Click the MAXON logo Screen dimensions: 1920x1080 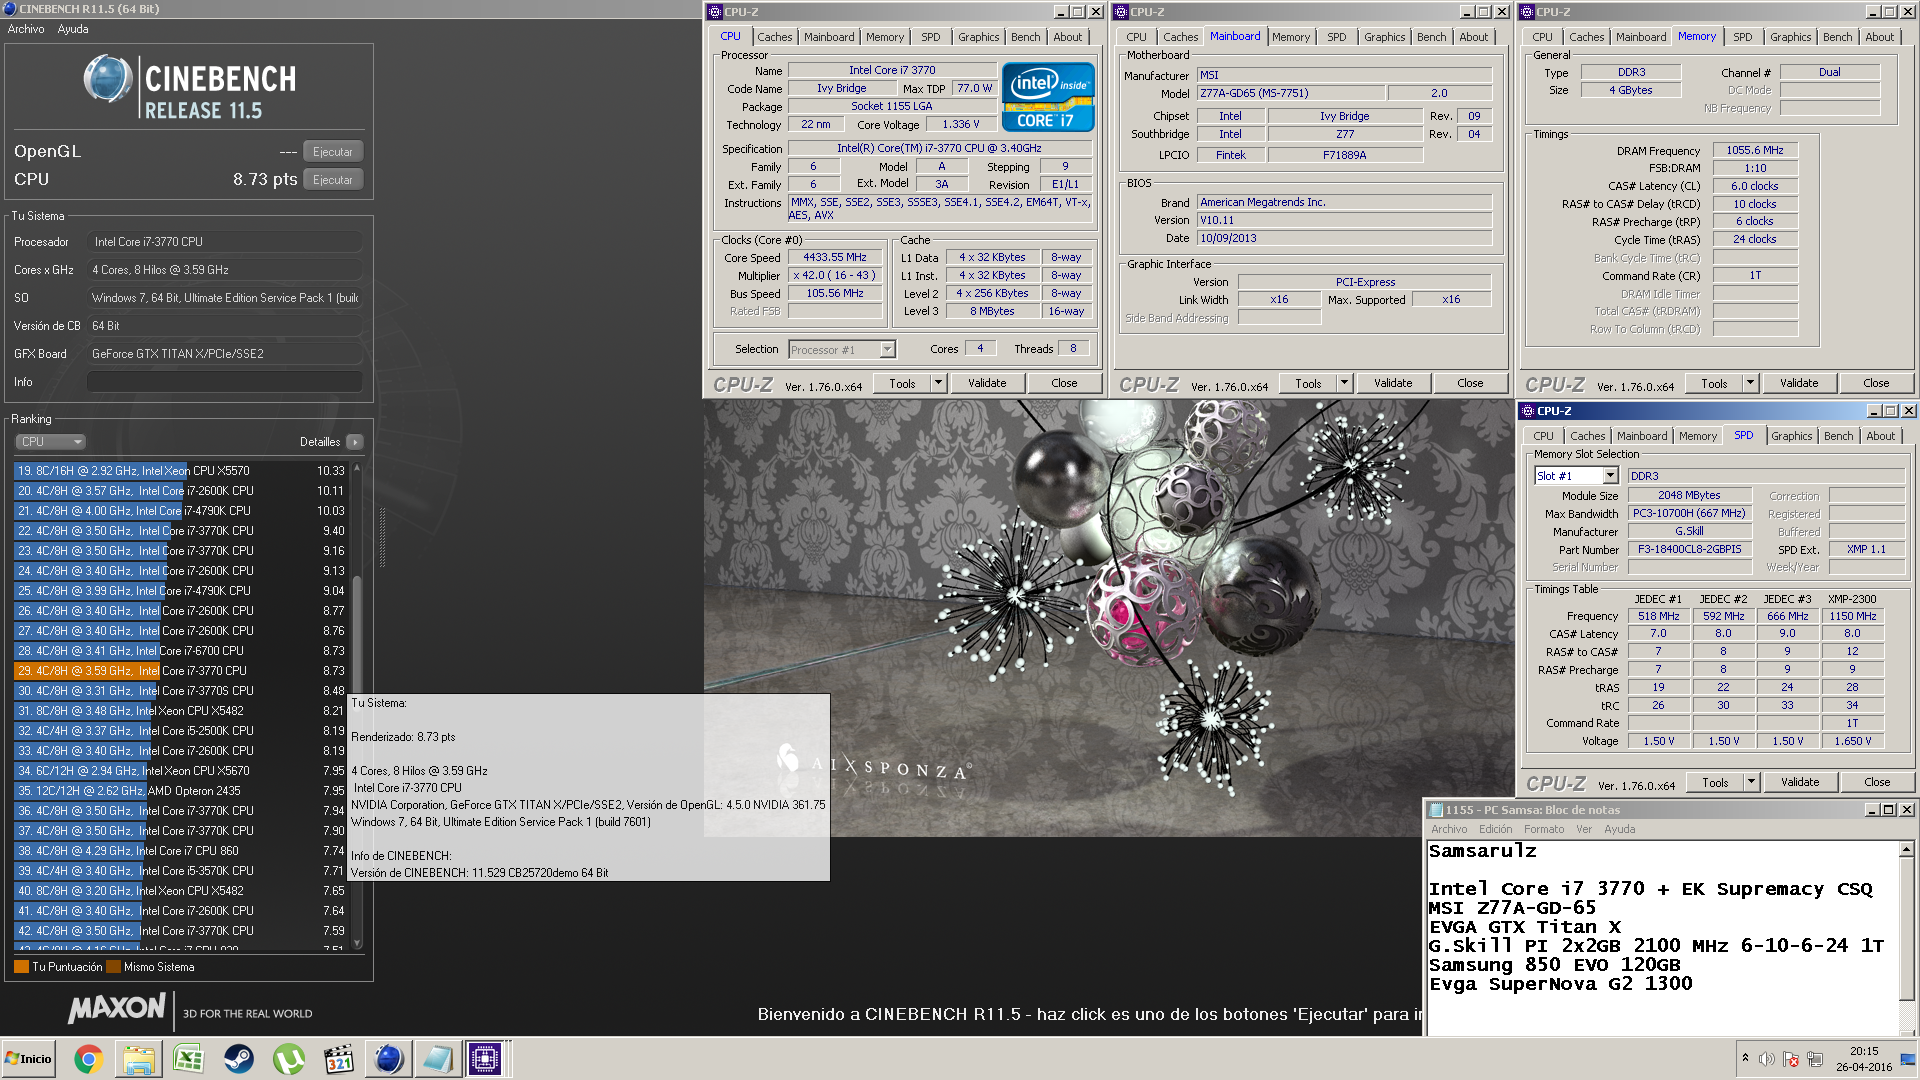(x=117, y=1008)
